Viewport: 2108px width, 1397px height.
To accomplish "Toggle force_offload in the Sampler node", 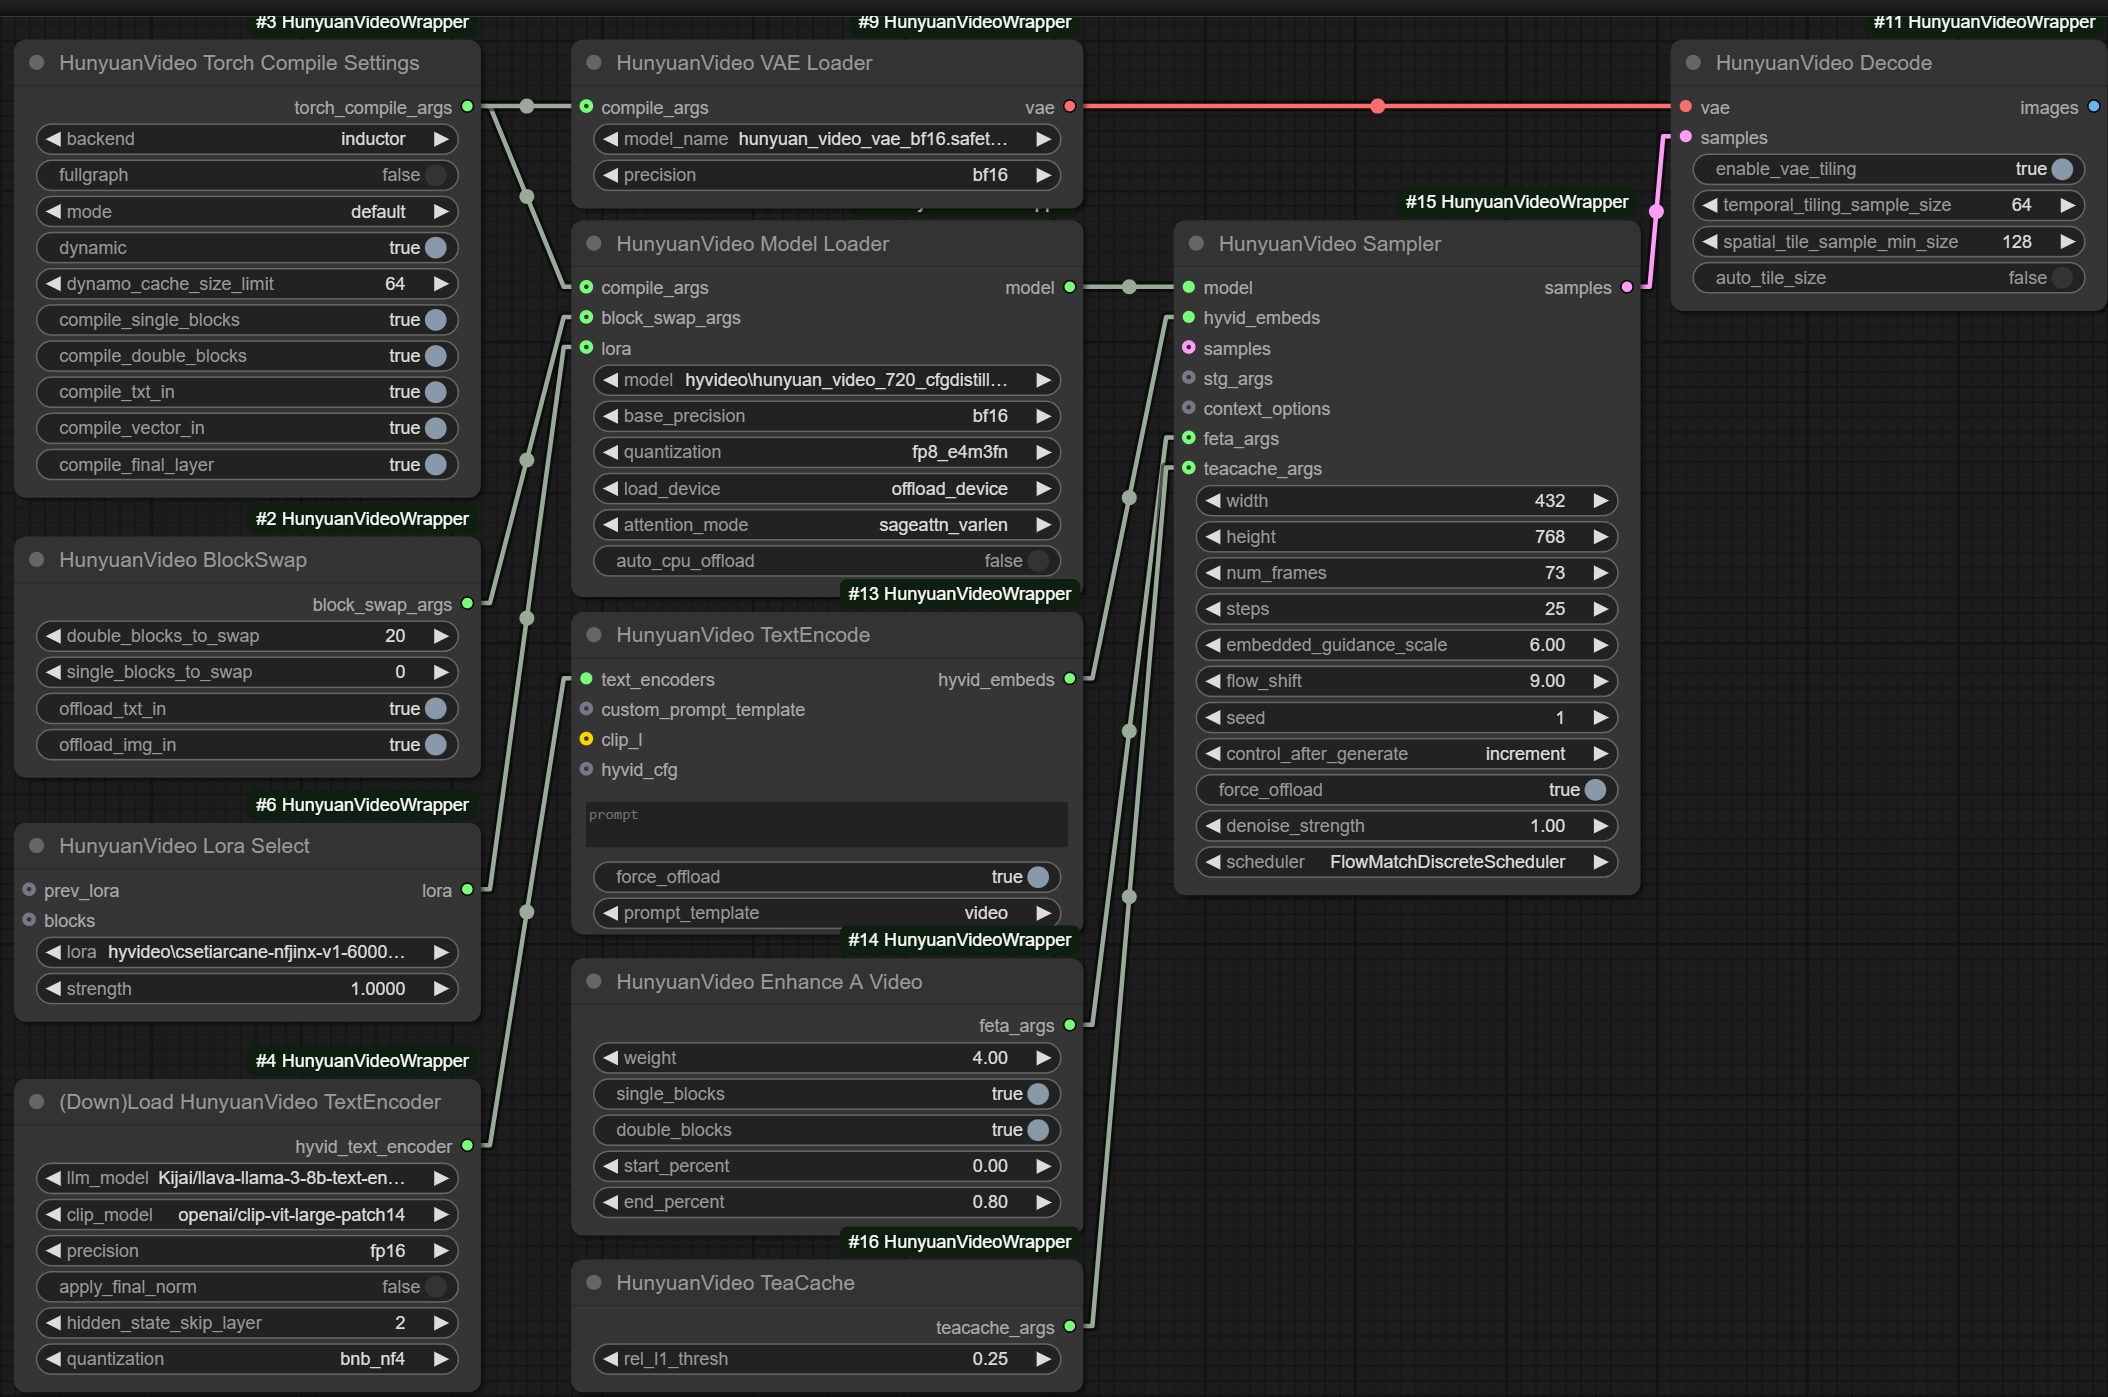I will click(1406, 789).
